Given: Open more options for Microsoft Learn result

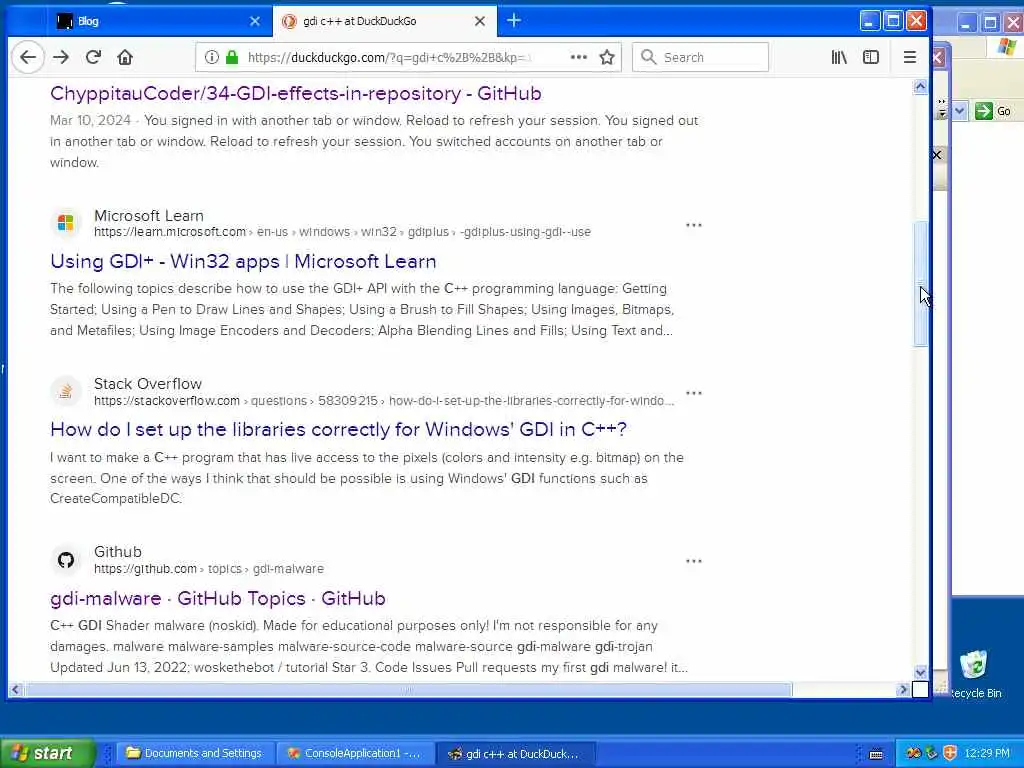Looking at the screenshot, I should tap(694, 225).
